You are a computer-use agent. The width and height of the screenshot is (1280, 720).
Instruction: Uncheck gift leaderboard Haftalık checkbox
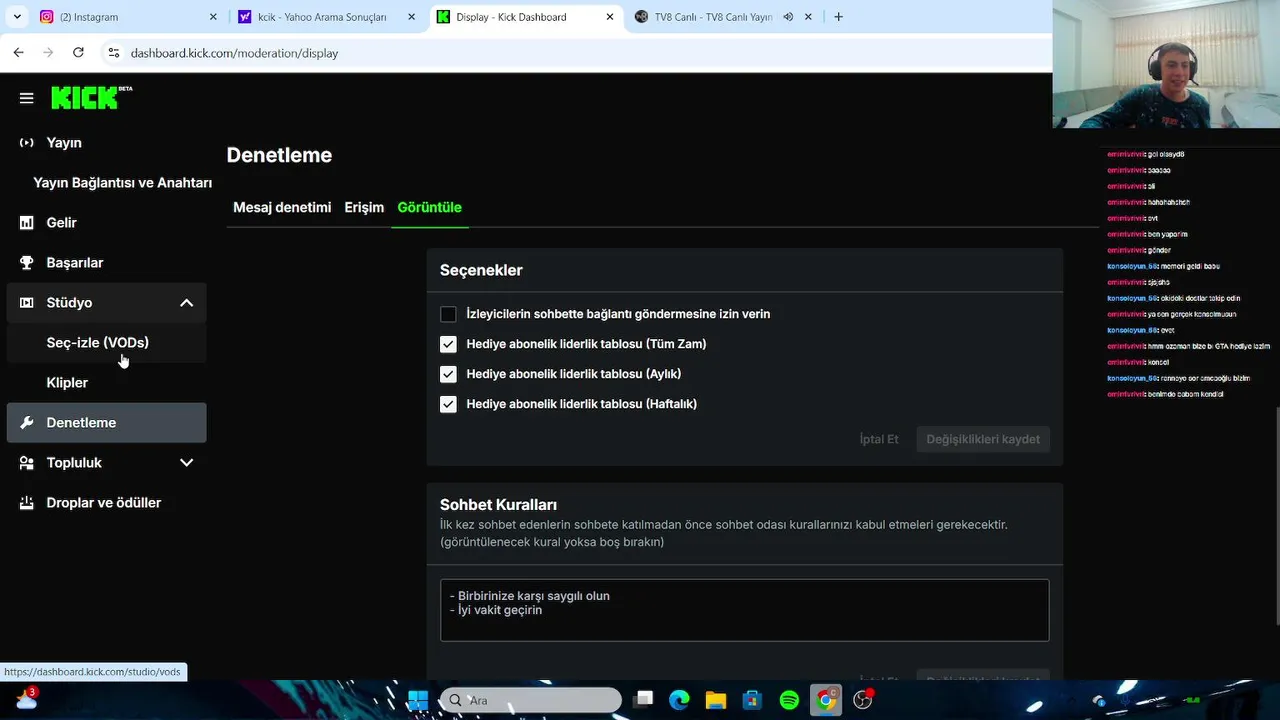(x=448, y=404)
